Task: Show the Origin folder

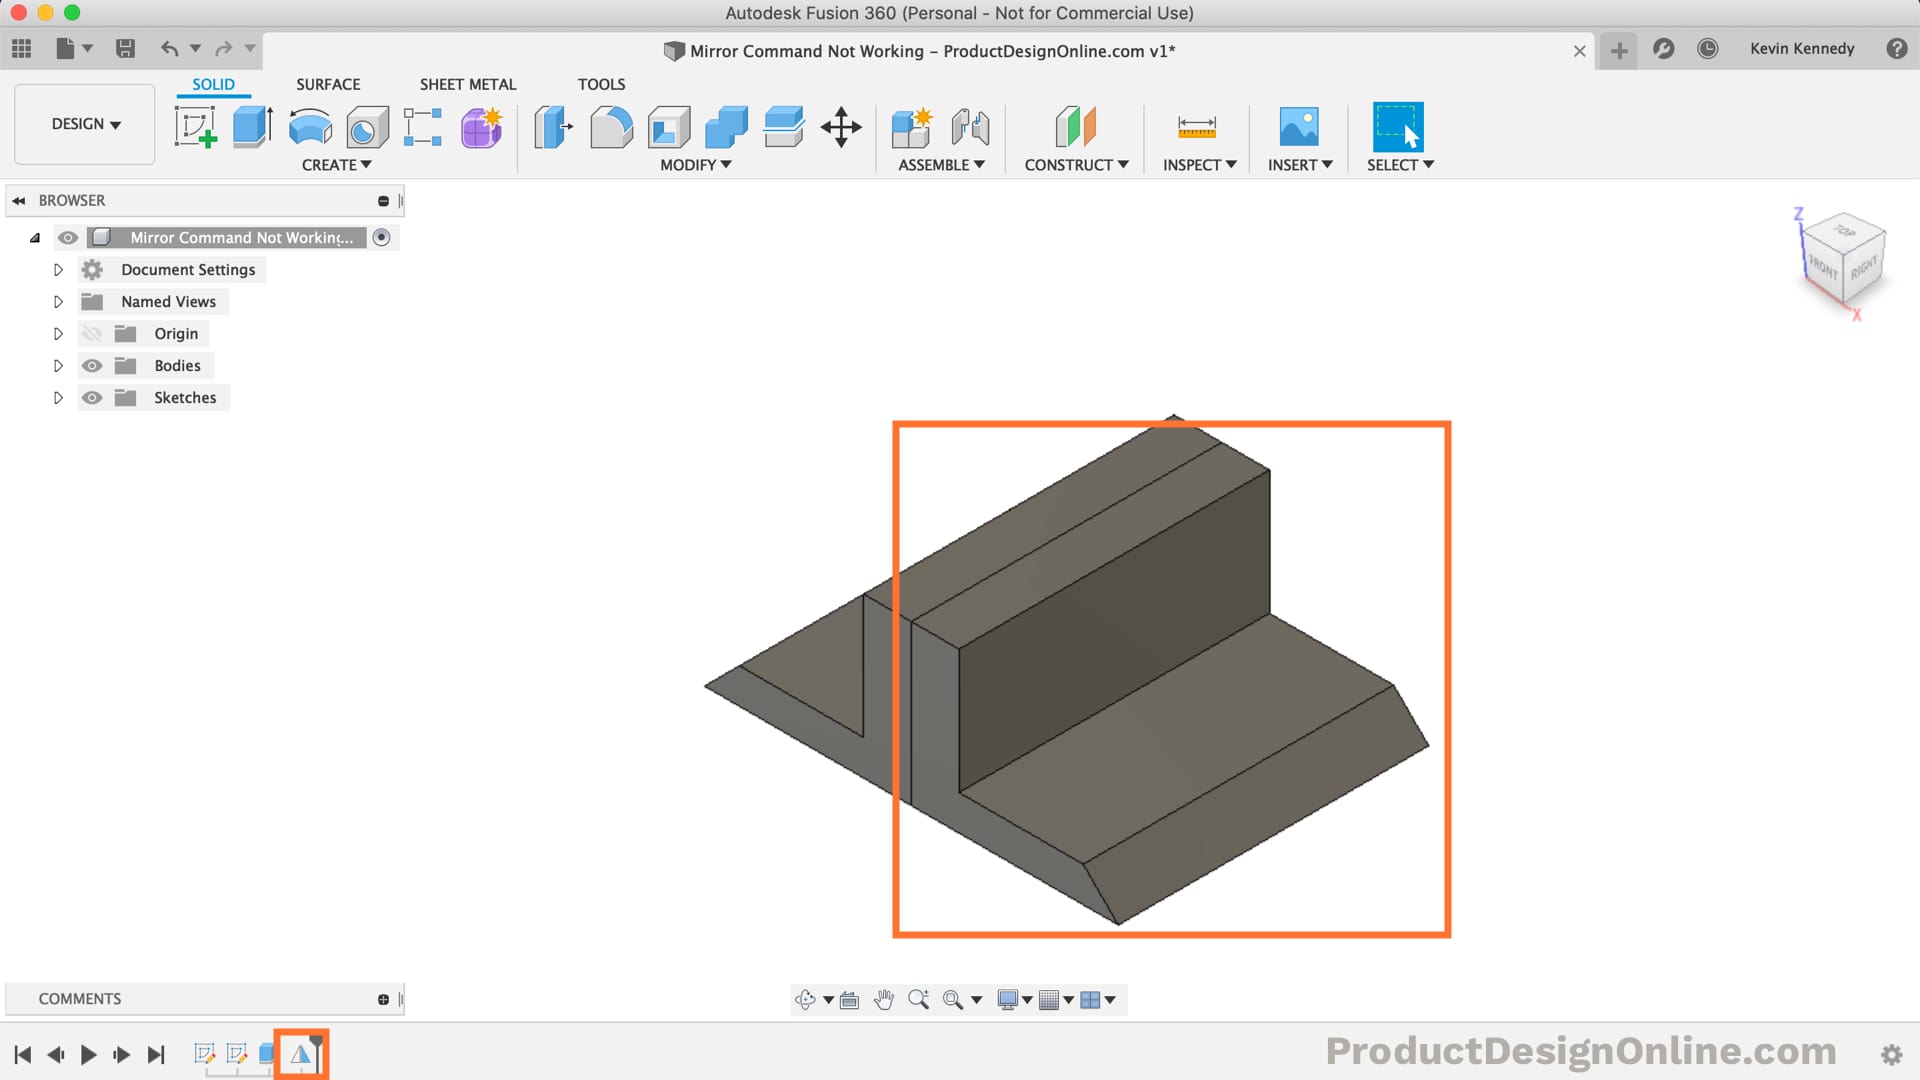Action: coord(91,333)
